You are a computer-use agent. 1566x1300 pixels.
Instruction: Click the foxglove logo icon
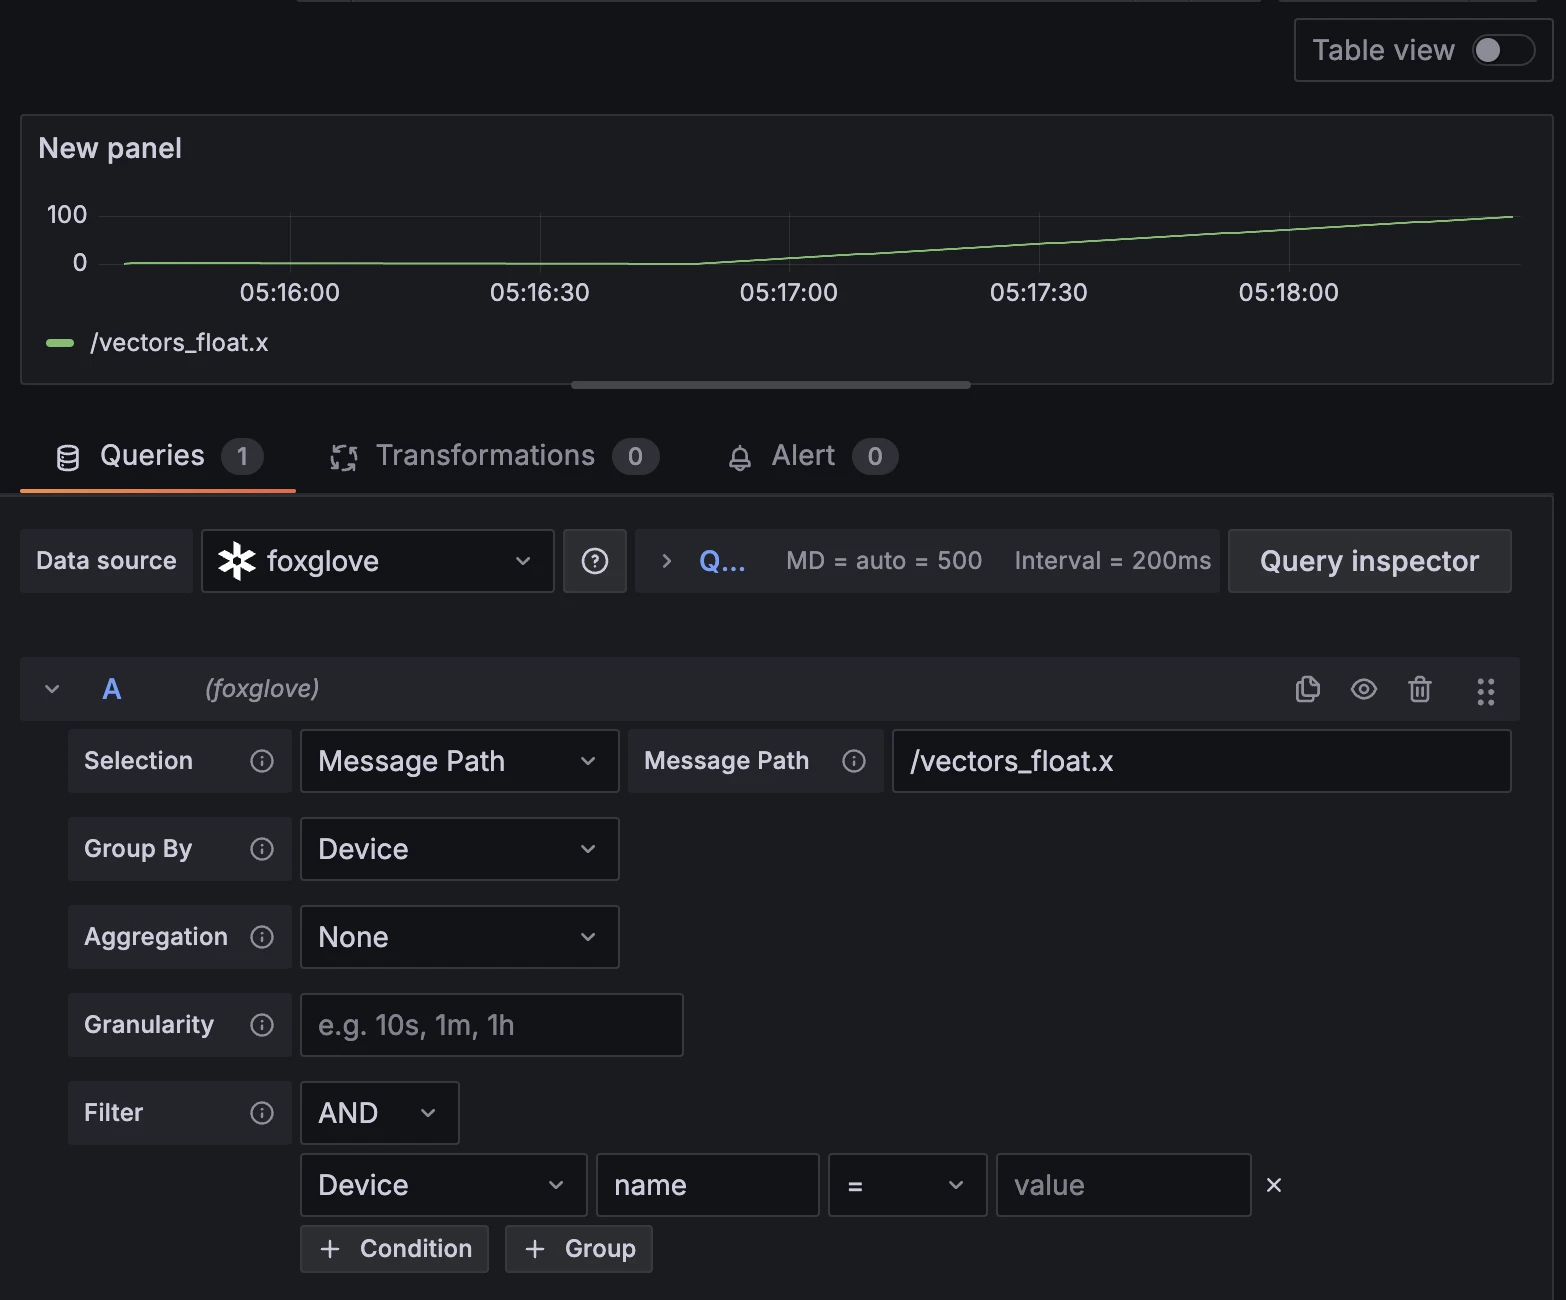[237, 561]
